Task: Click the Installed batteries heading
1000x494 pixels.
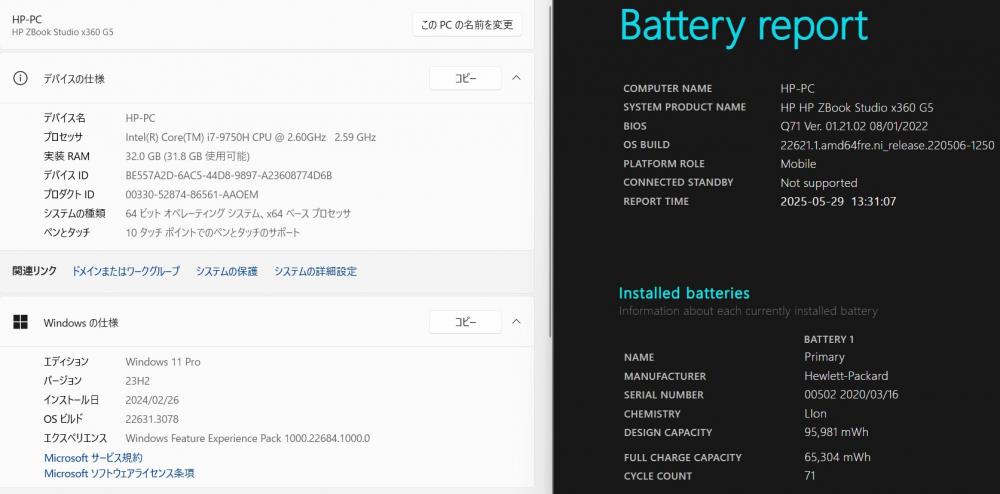Action: (x=684, y=293)
